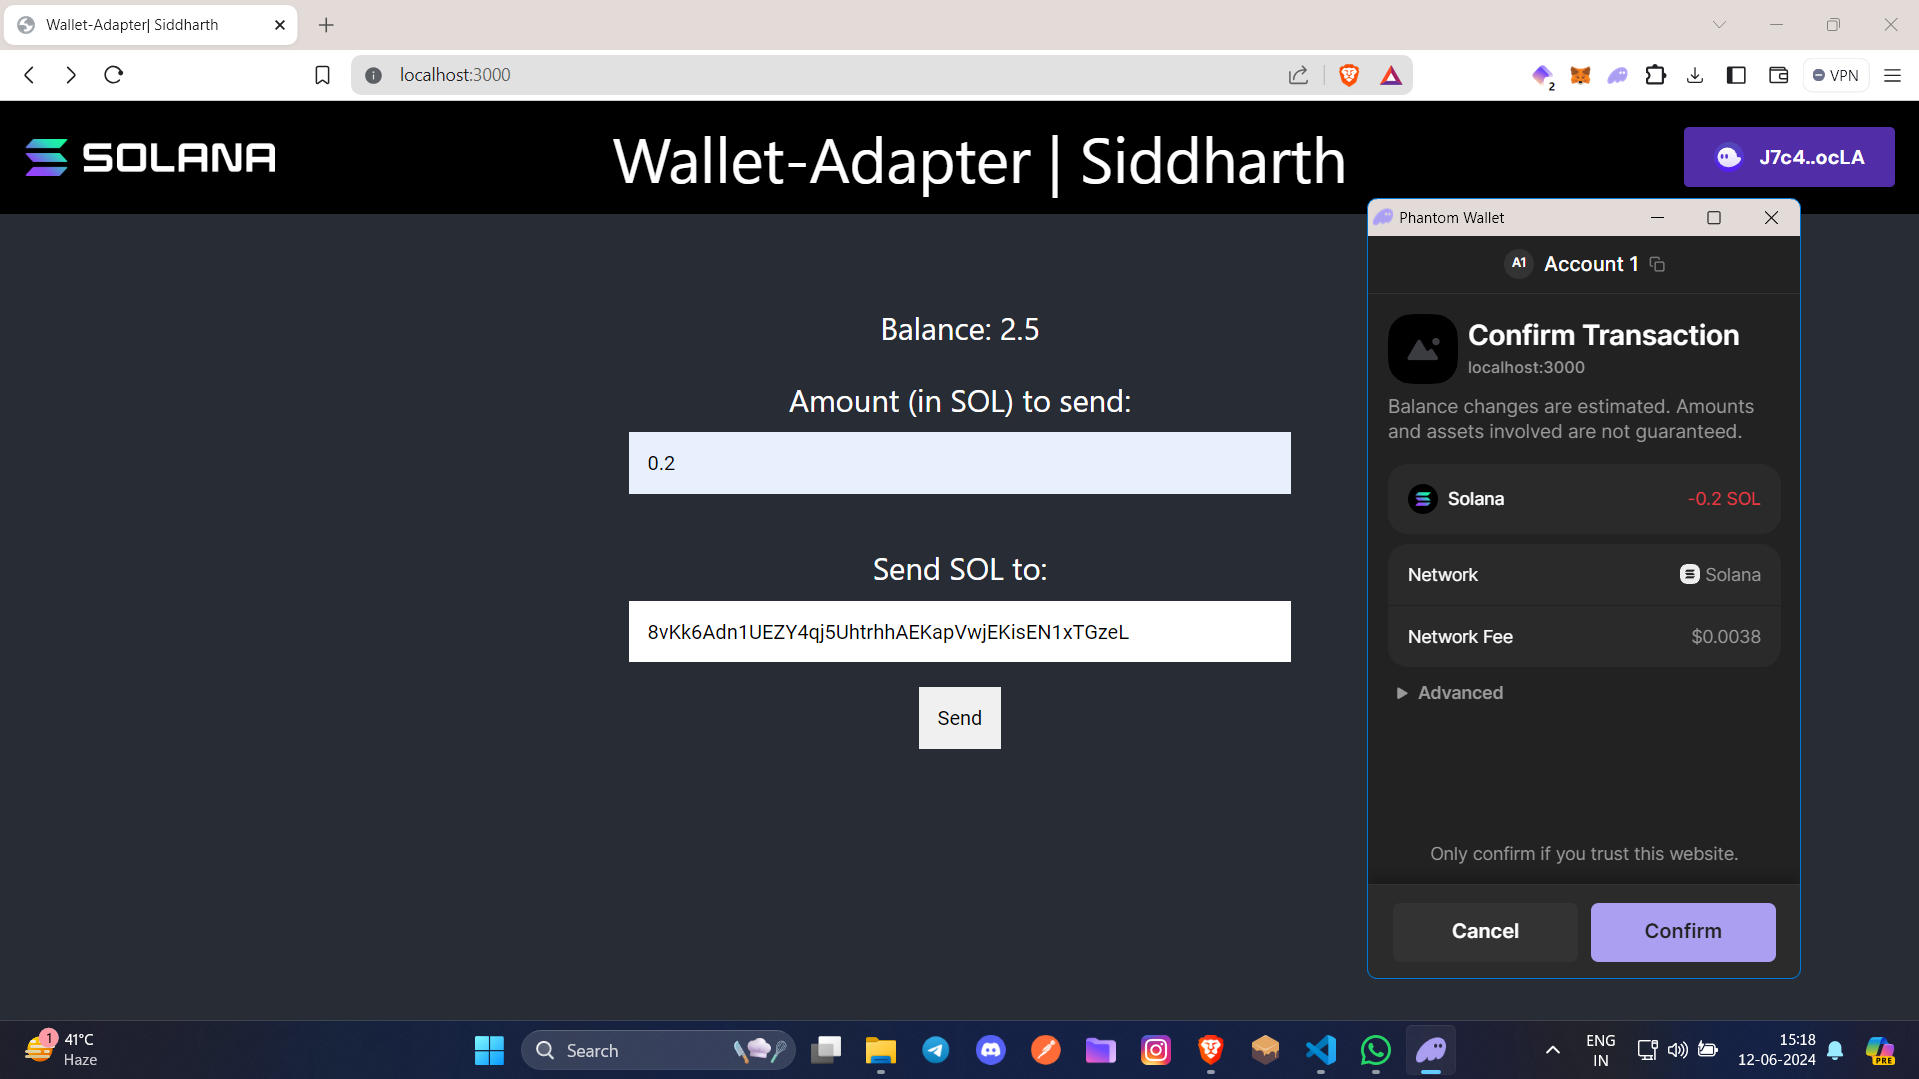1919x1079 pixels.
Task: Expand the Advanced section
Action: click(x=1450, y=693)
